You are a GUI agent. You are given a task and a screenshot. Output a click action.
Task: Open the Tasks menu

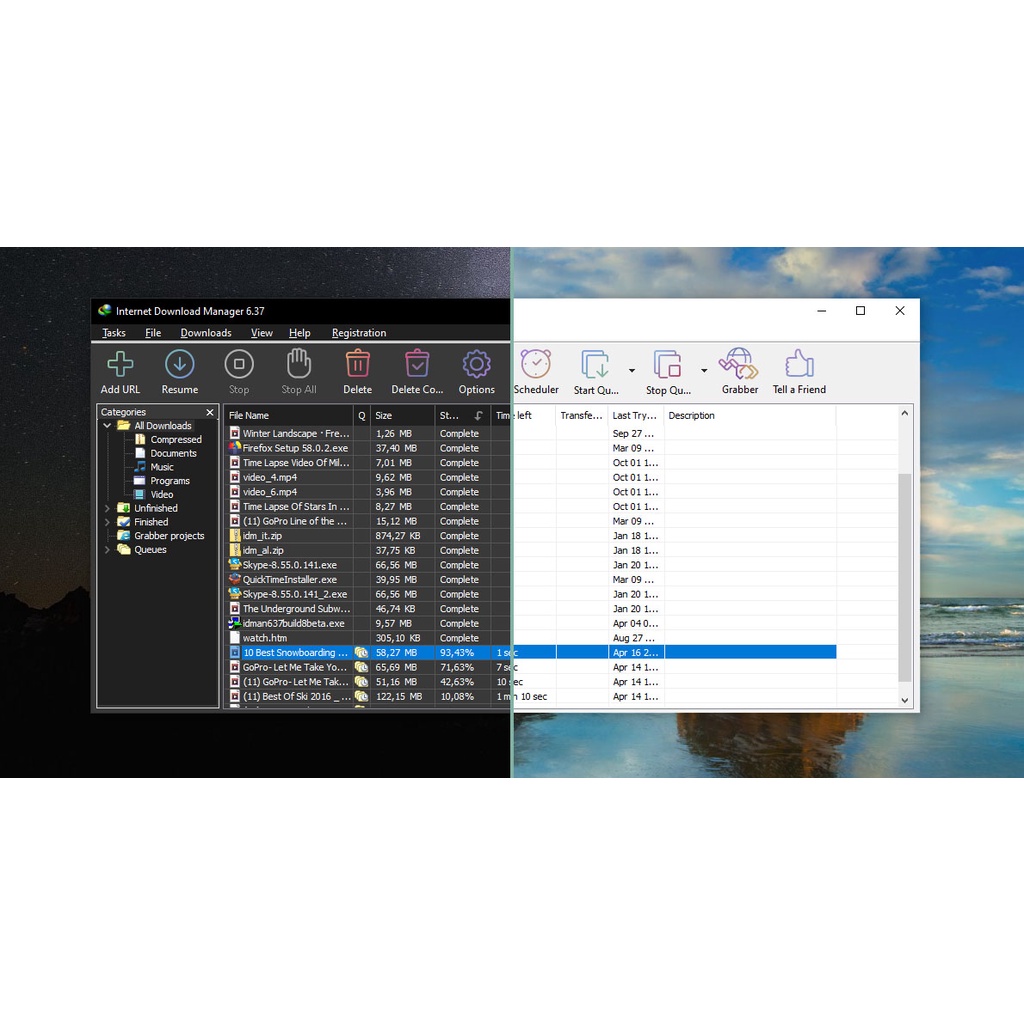(x=114, y=332)
